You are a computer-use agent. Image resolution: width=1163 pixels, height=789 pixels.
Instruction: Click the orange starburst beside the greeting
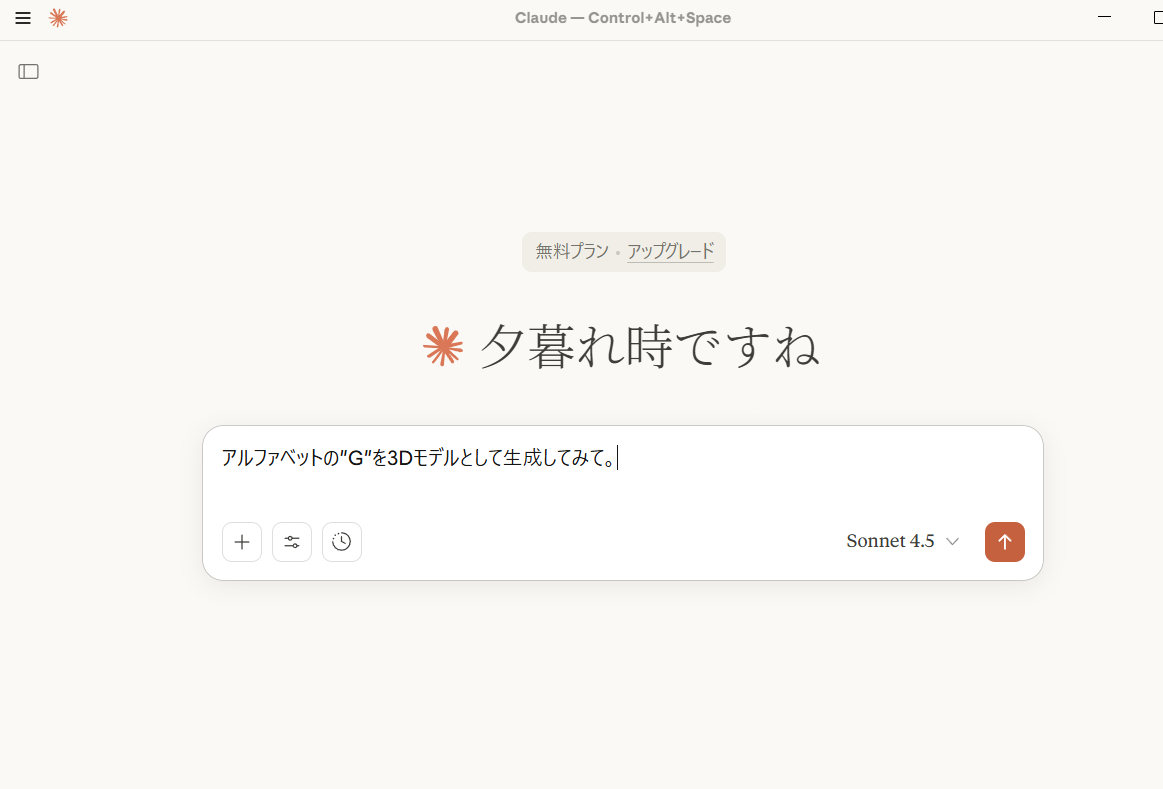point(444,346)
